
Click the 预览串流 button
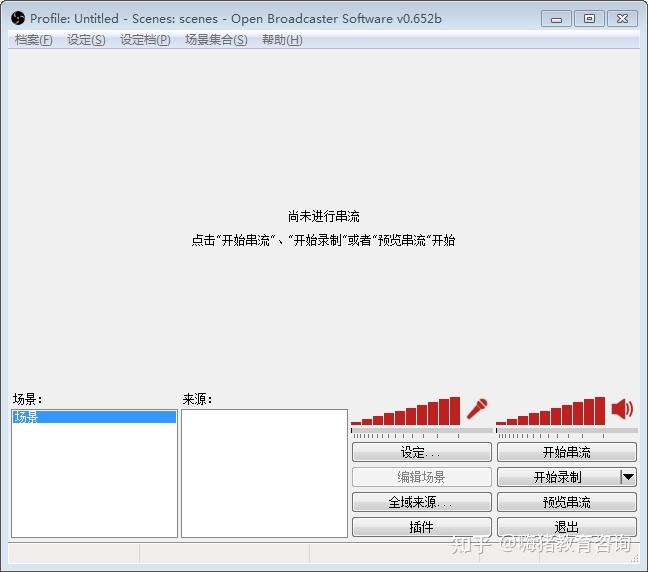pos(567,502)
